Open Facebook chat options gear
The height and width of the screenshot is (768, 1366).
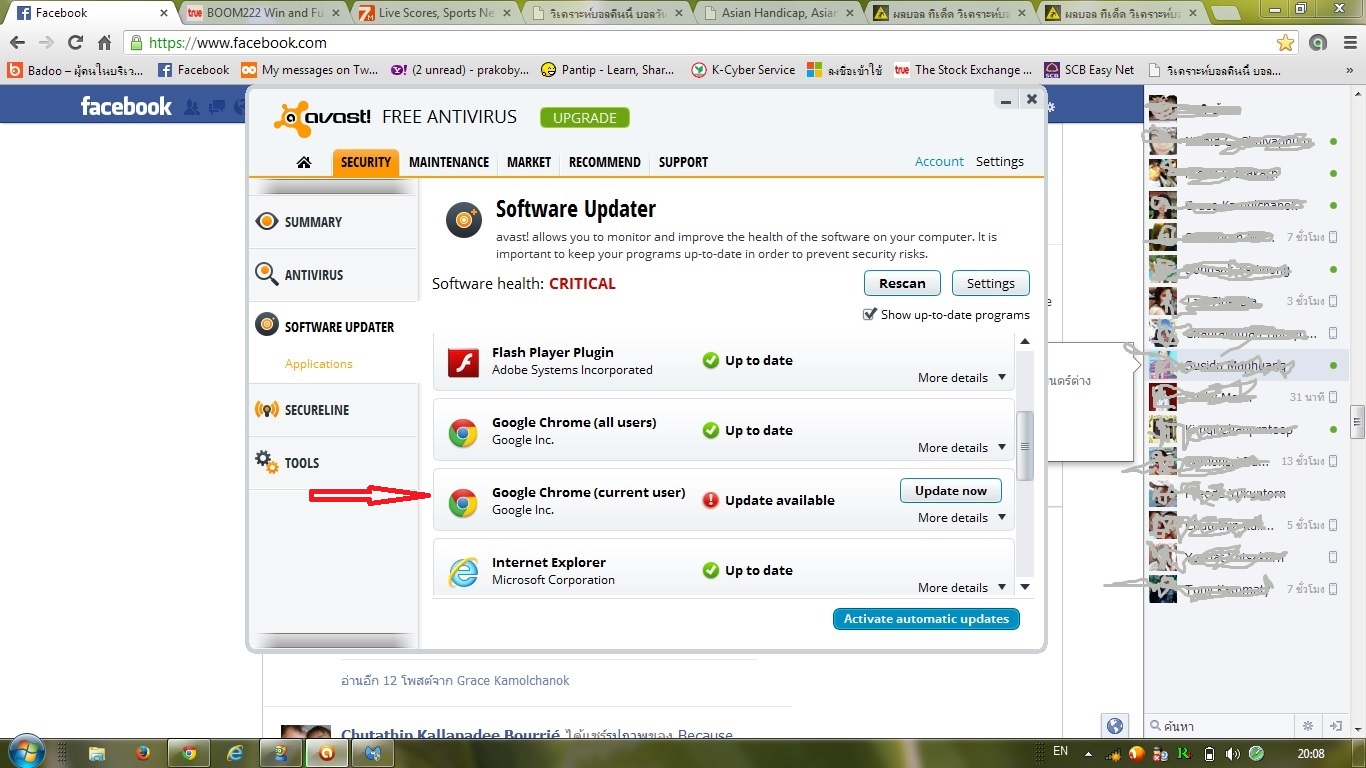tap(1307, 726)
